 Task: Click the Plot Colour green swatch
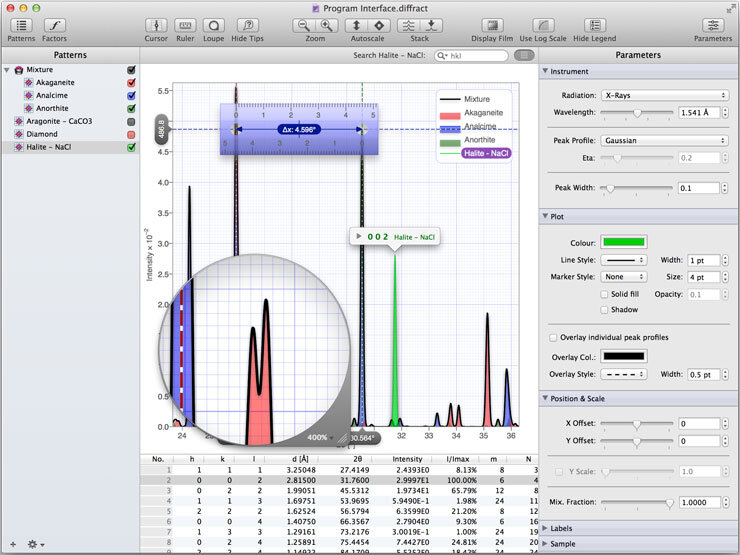pos(624,243)
